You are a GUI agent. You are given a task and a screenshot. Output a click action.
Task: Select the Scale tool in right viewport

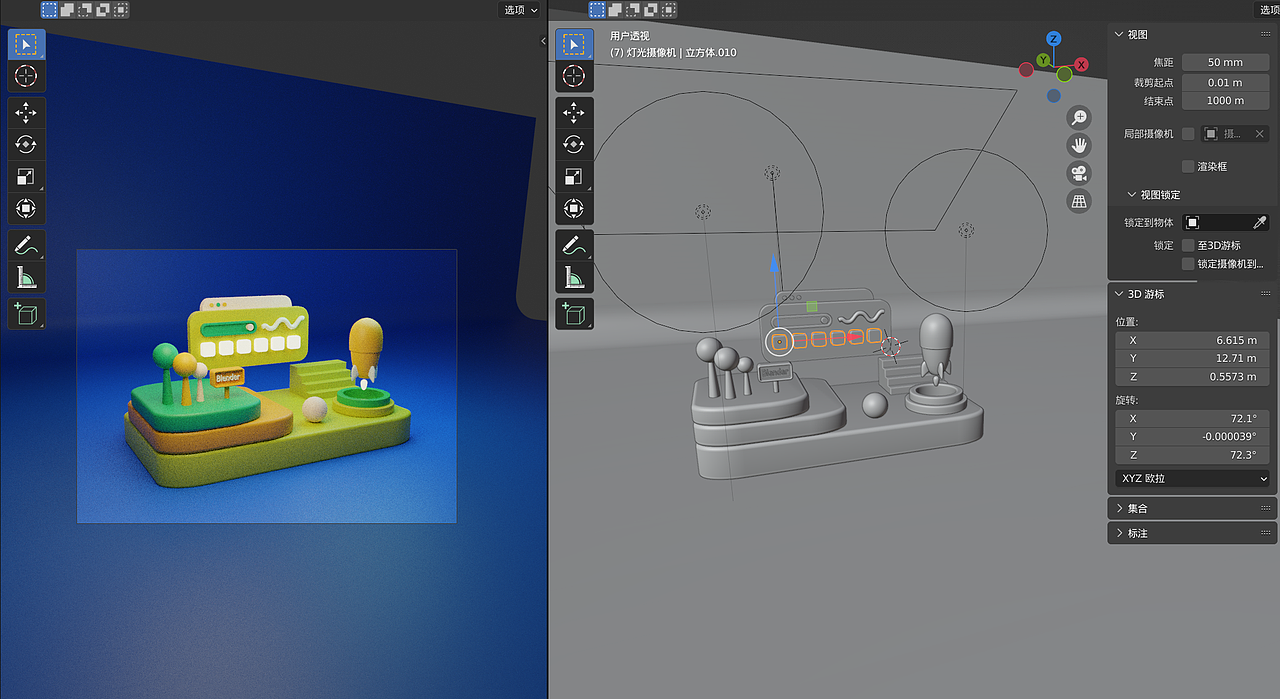click(574, 177)
